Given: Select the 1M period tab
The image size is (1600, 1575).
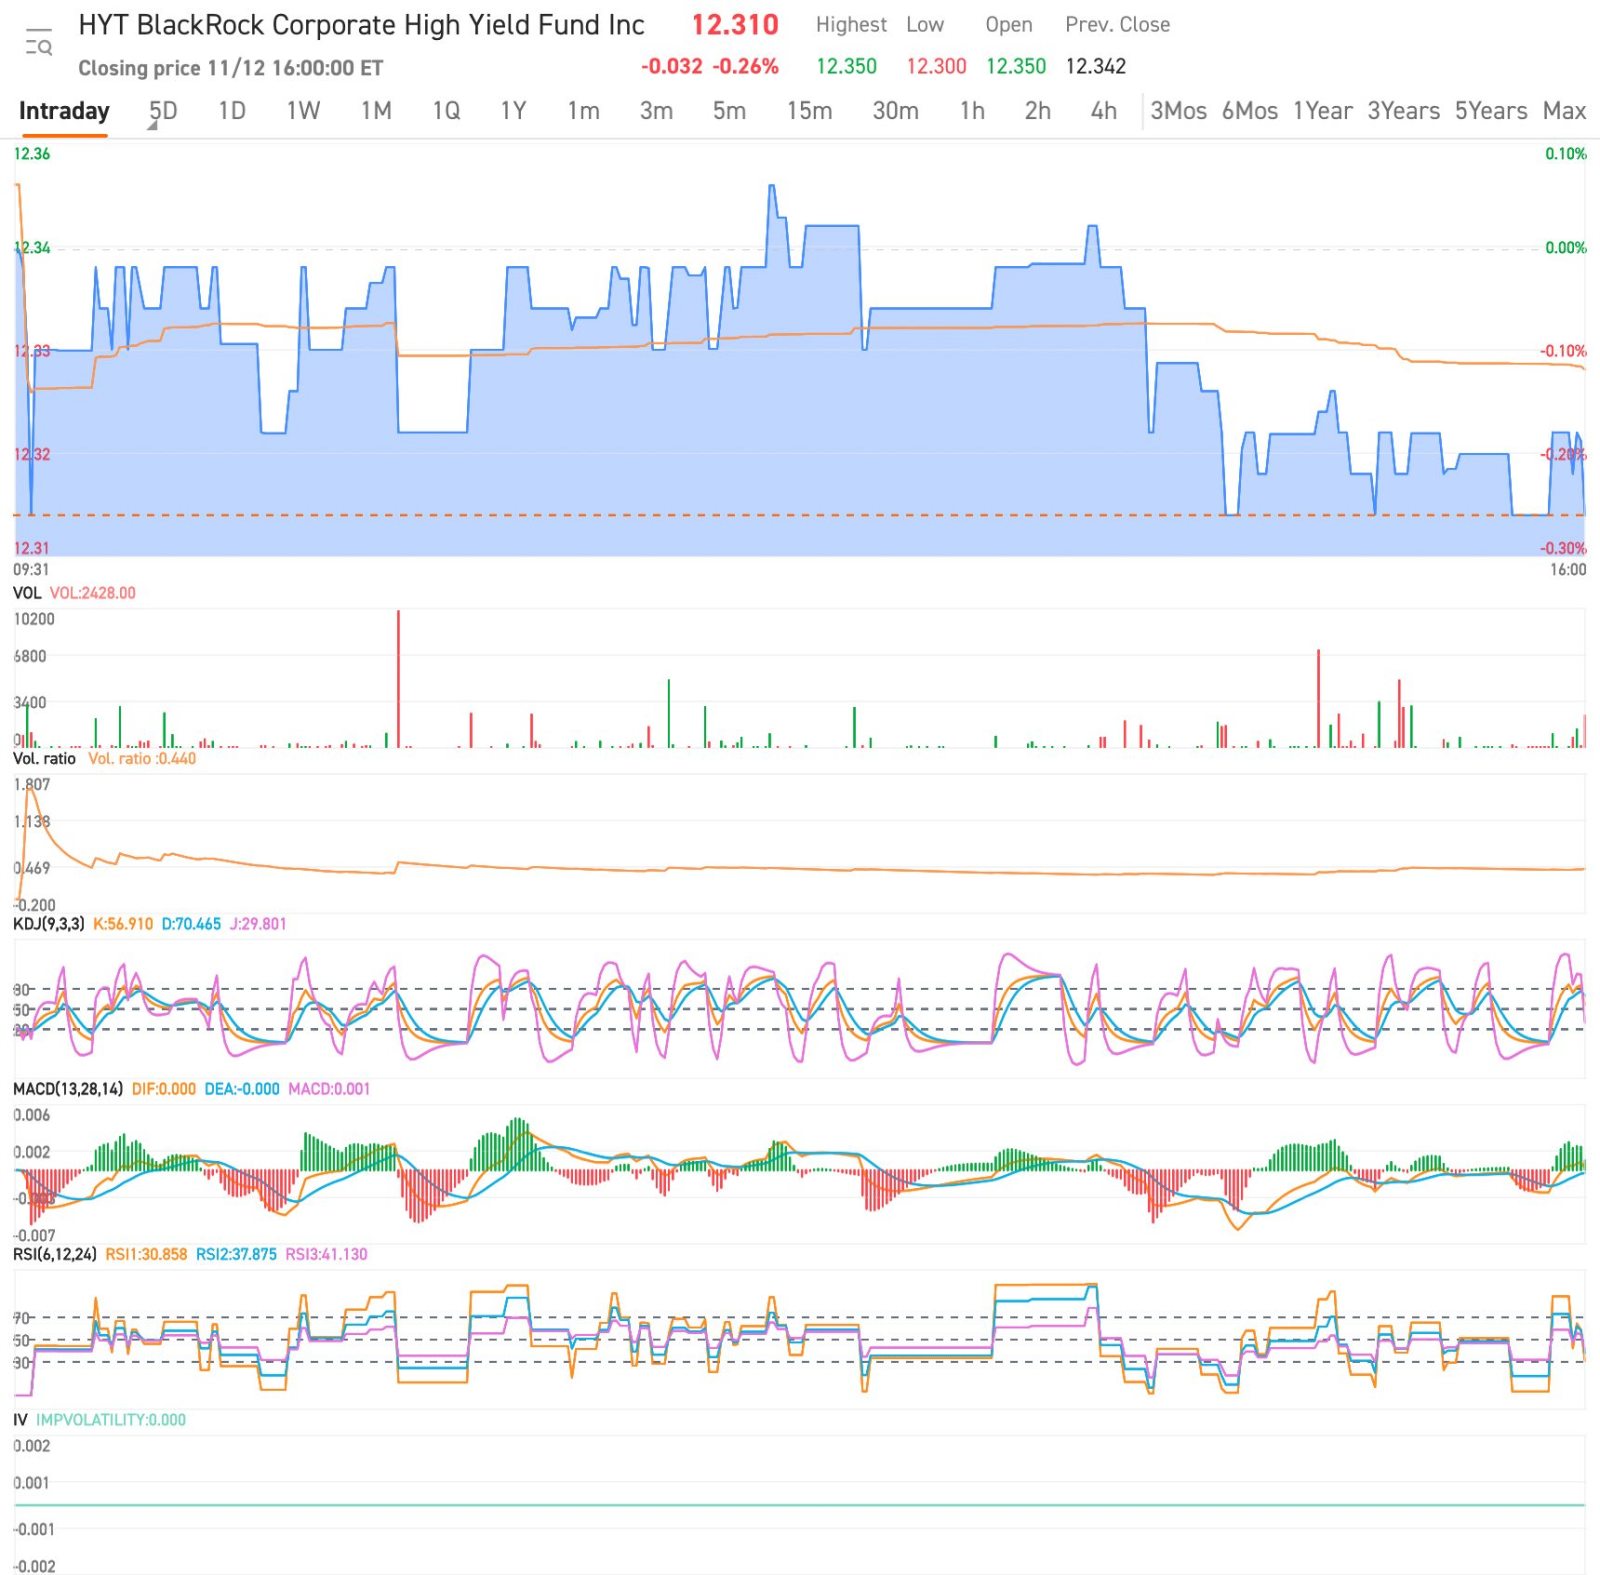Looking at the screenshot, I should point(376,111).
